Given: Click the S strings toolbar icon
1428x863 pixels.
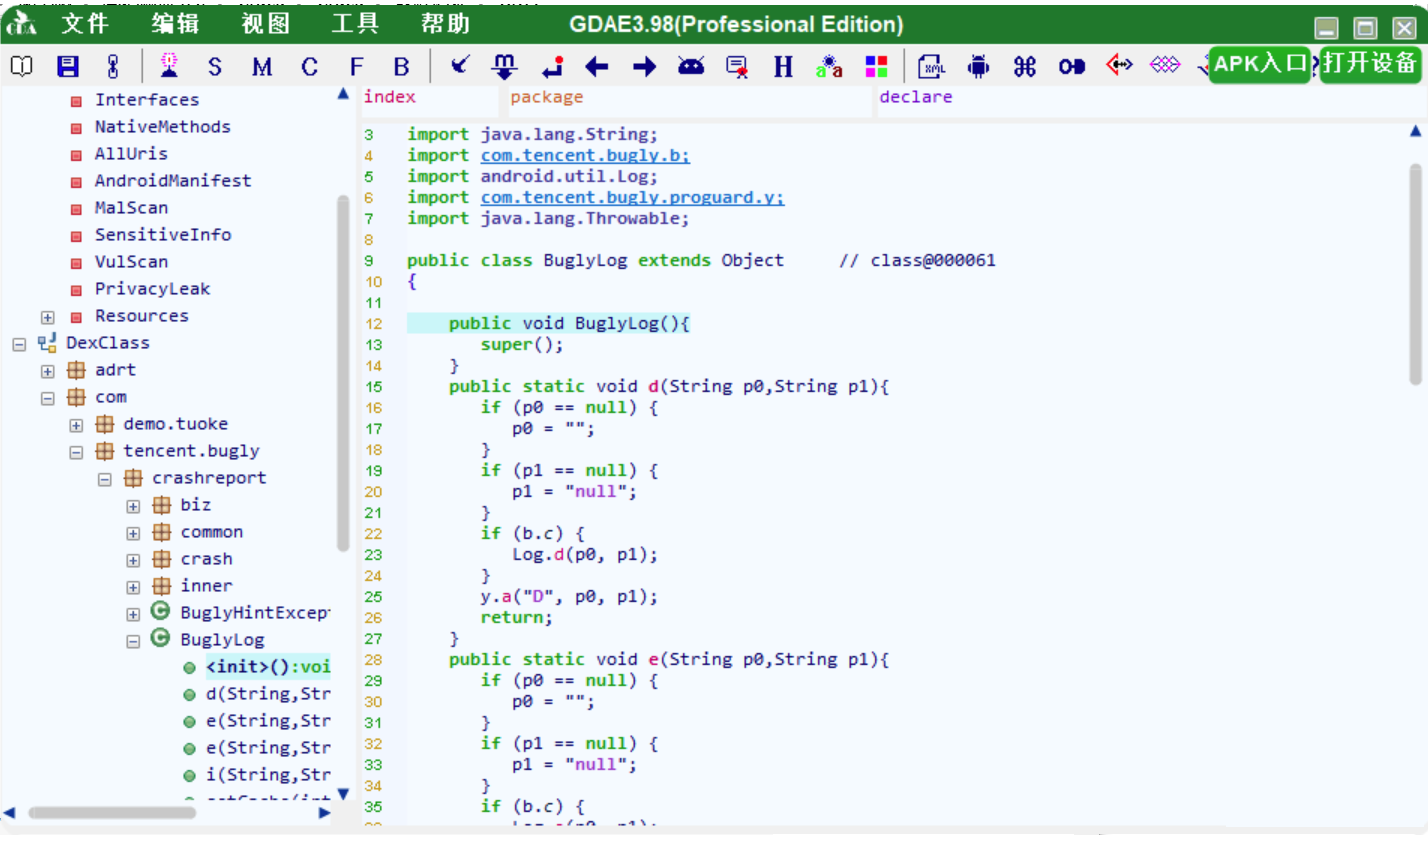Looking at the screenshot, I should coord(215,67).
